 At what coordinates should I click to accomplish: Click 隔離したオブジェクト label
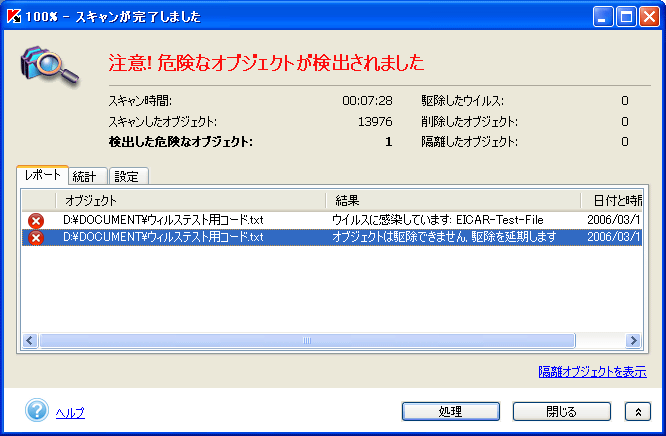pyautogui.click(x=469, y=142)
